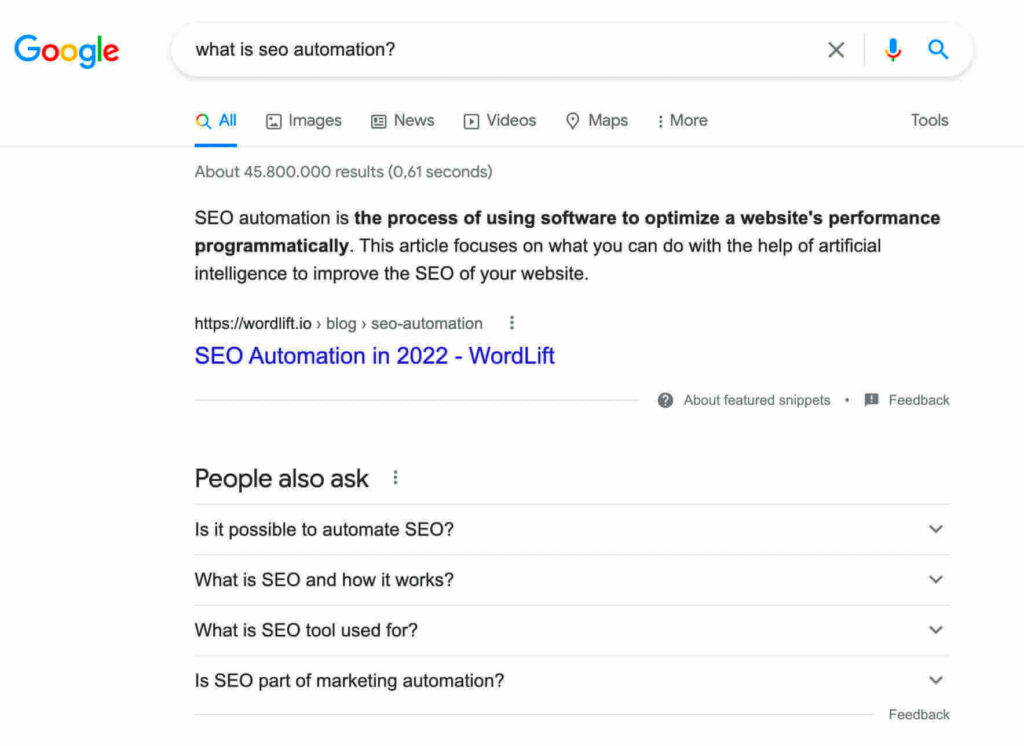Screen dimensions: 1024x746
Task: Start voice search with microphone icon
Action: (893, 50)
